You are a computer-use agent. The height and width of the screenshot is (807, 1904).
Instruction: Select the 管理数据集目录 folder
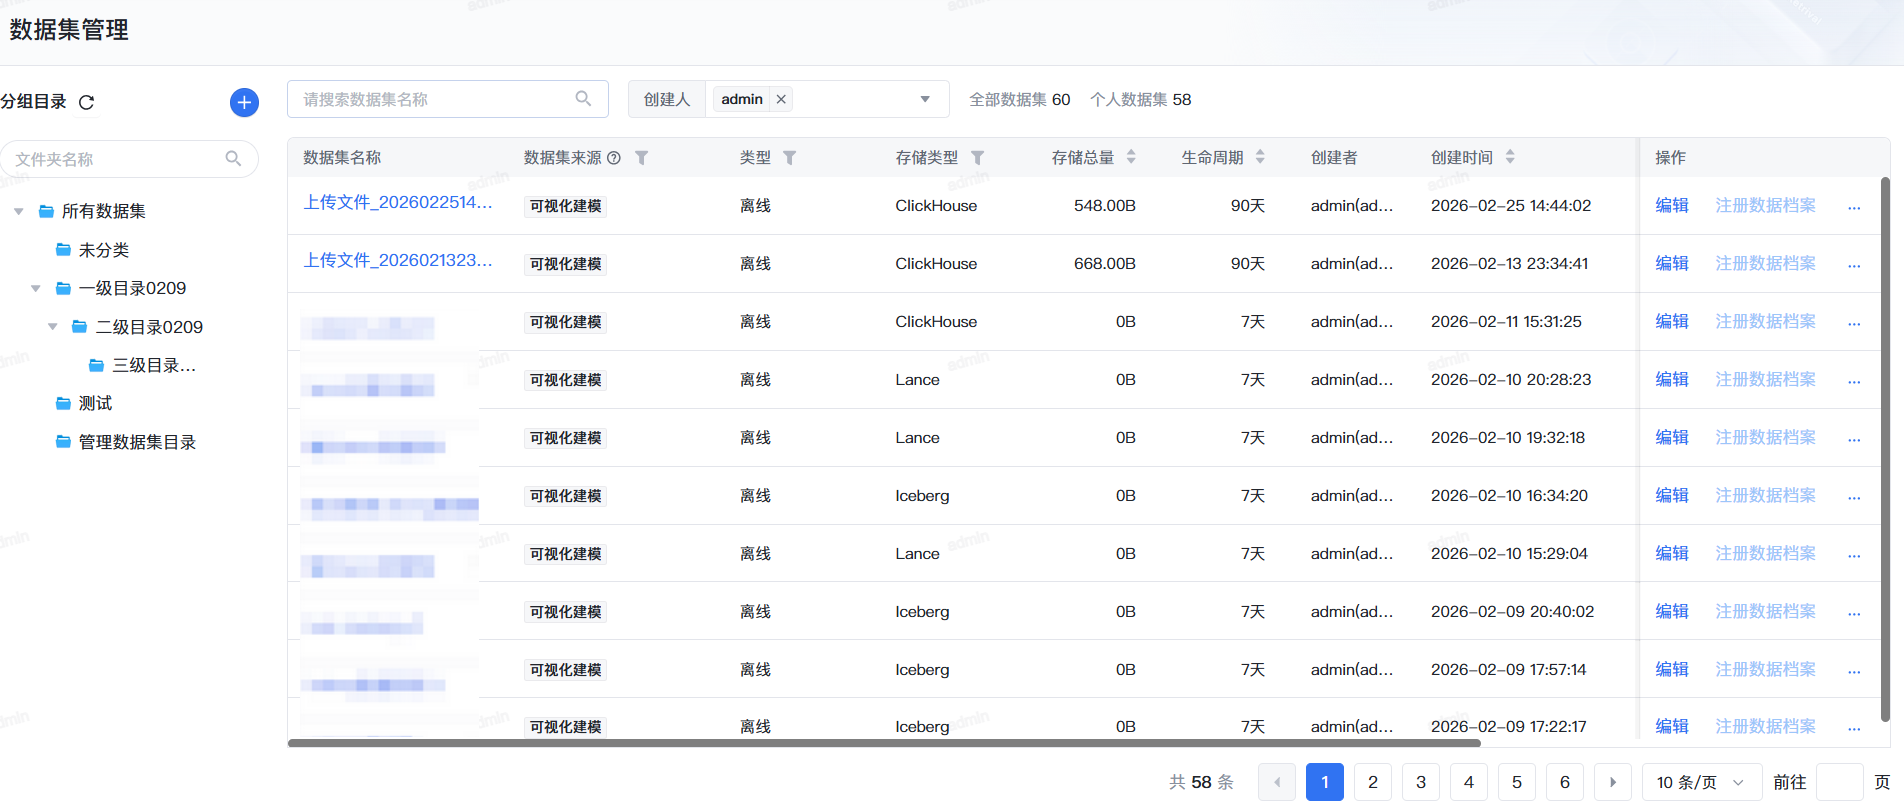(137, 442)
